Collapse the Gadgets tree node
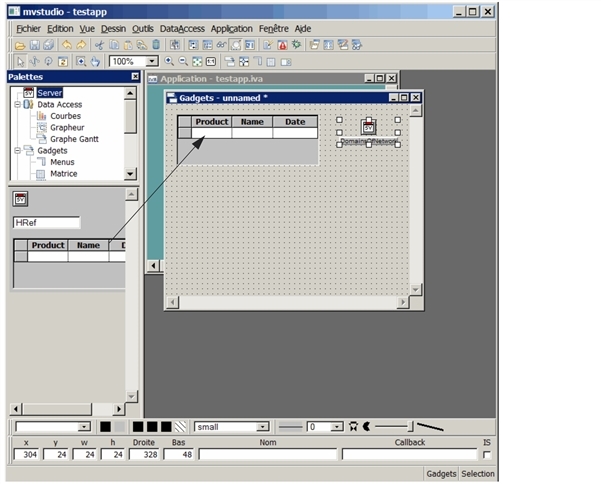601x484 pixels. pyautogui.click(x=17, y=151)
